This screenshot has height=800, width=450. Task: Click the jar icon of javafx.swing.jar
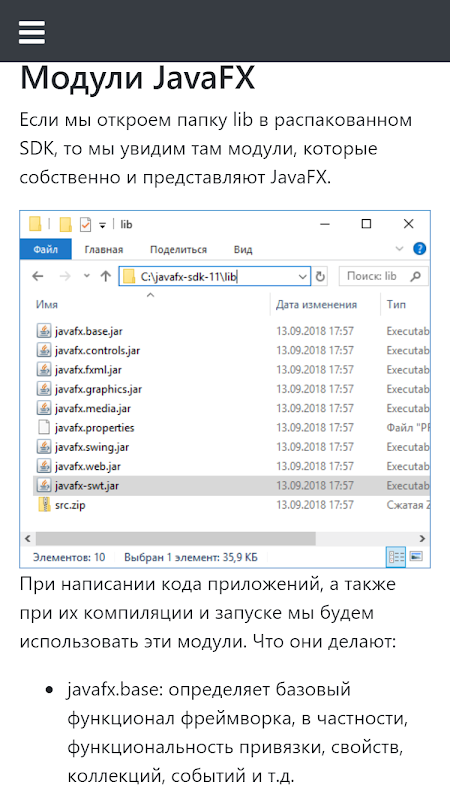pos(44,447)
